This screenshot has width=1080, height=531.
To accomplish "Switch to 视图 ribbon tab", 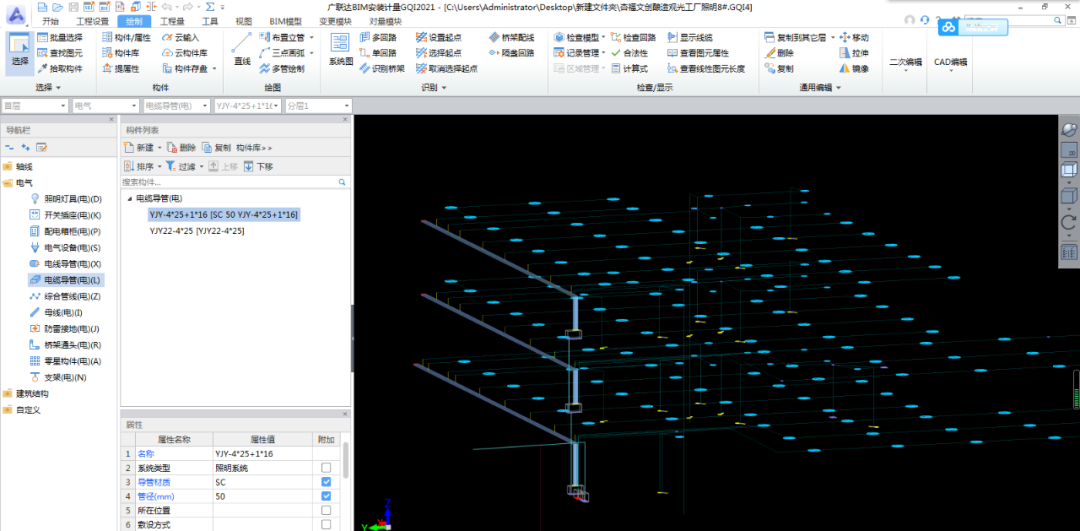I will 244,21.
